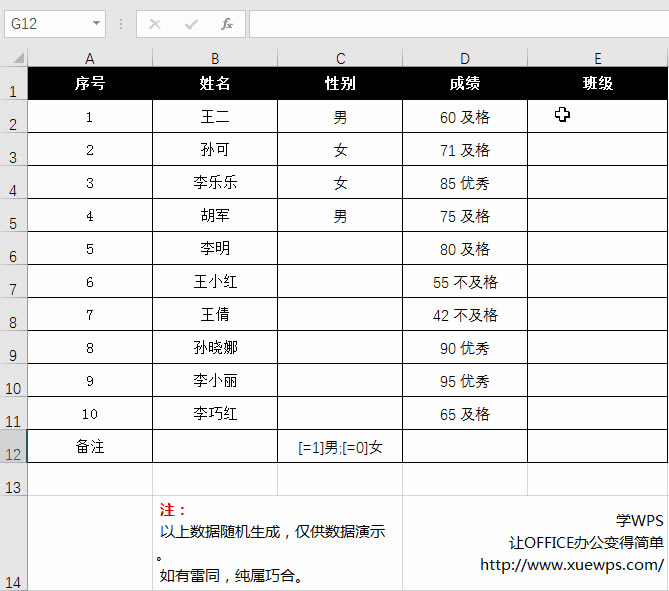Screen dimensions: 669x591
Task: Select row 2 header
Action: [13, 116]
